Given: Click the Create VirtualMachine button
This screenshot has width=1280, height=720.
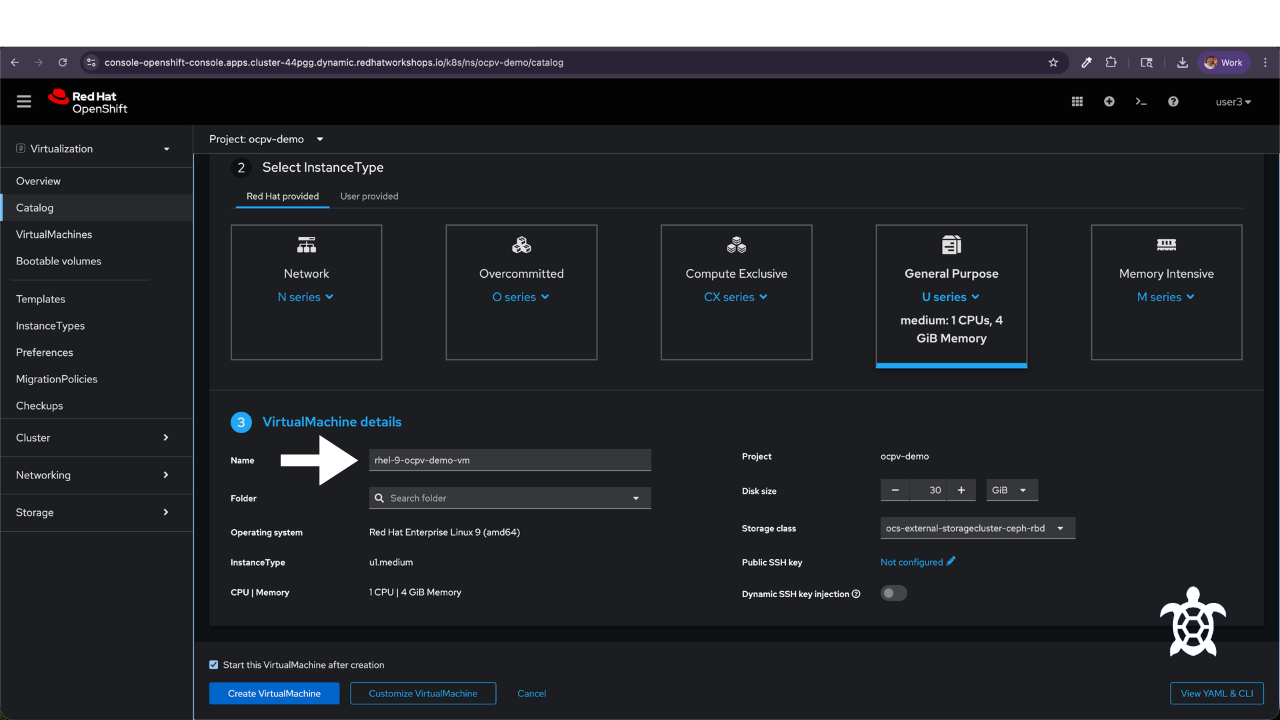Looking at the screenshot, I should pos(274,693).
